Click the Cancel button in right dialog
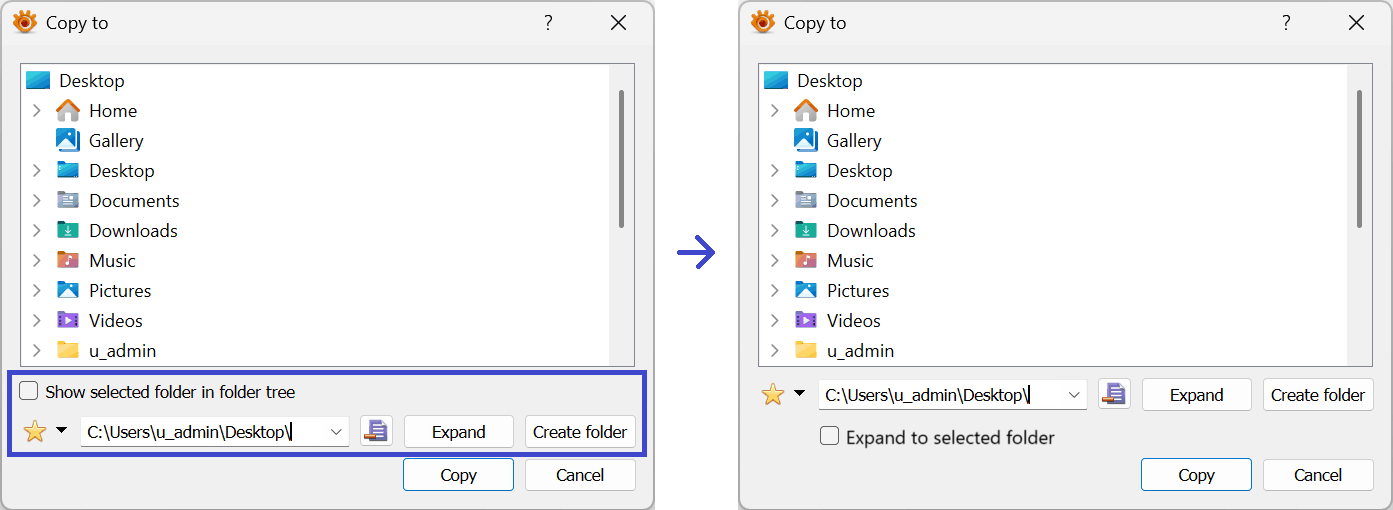1393x510 pixels. 1318,475
